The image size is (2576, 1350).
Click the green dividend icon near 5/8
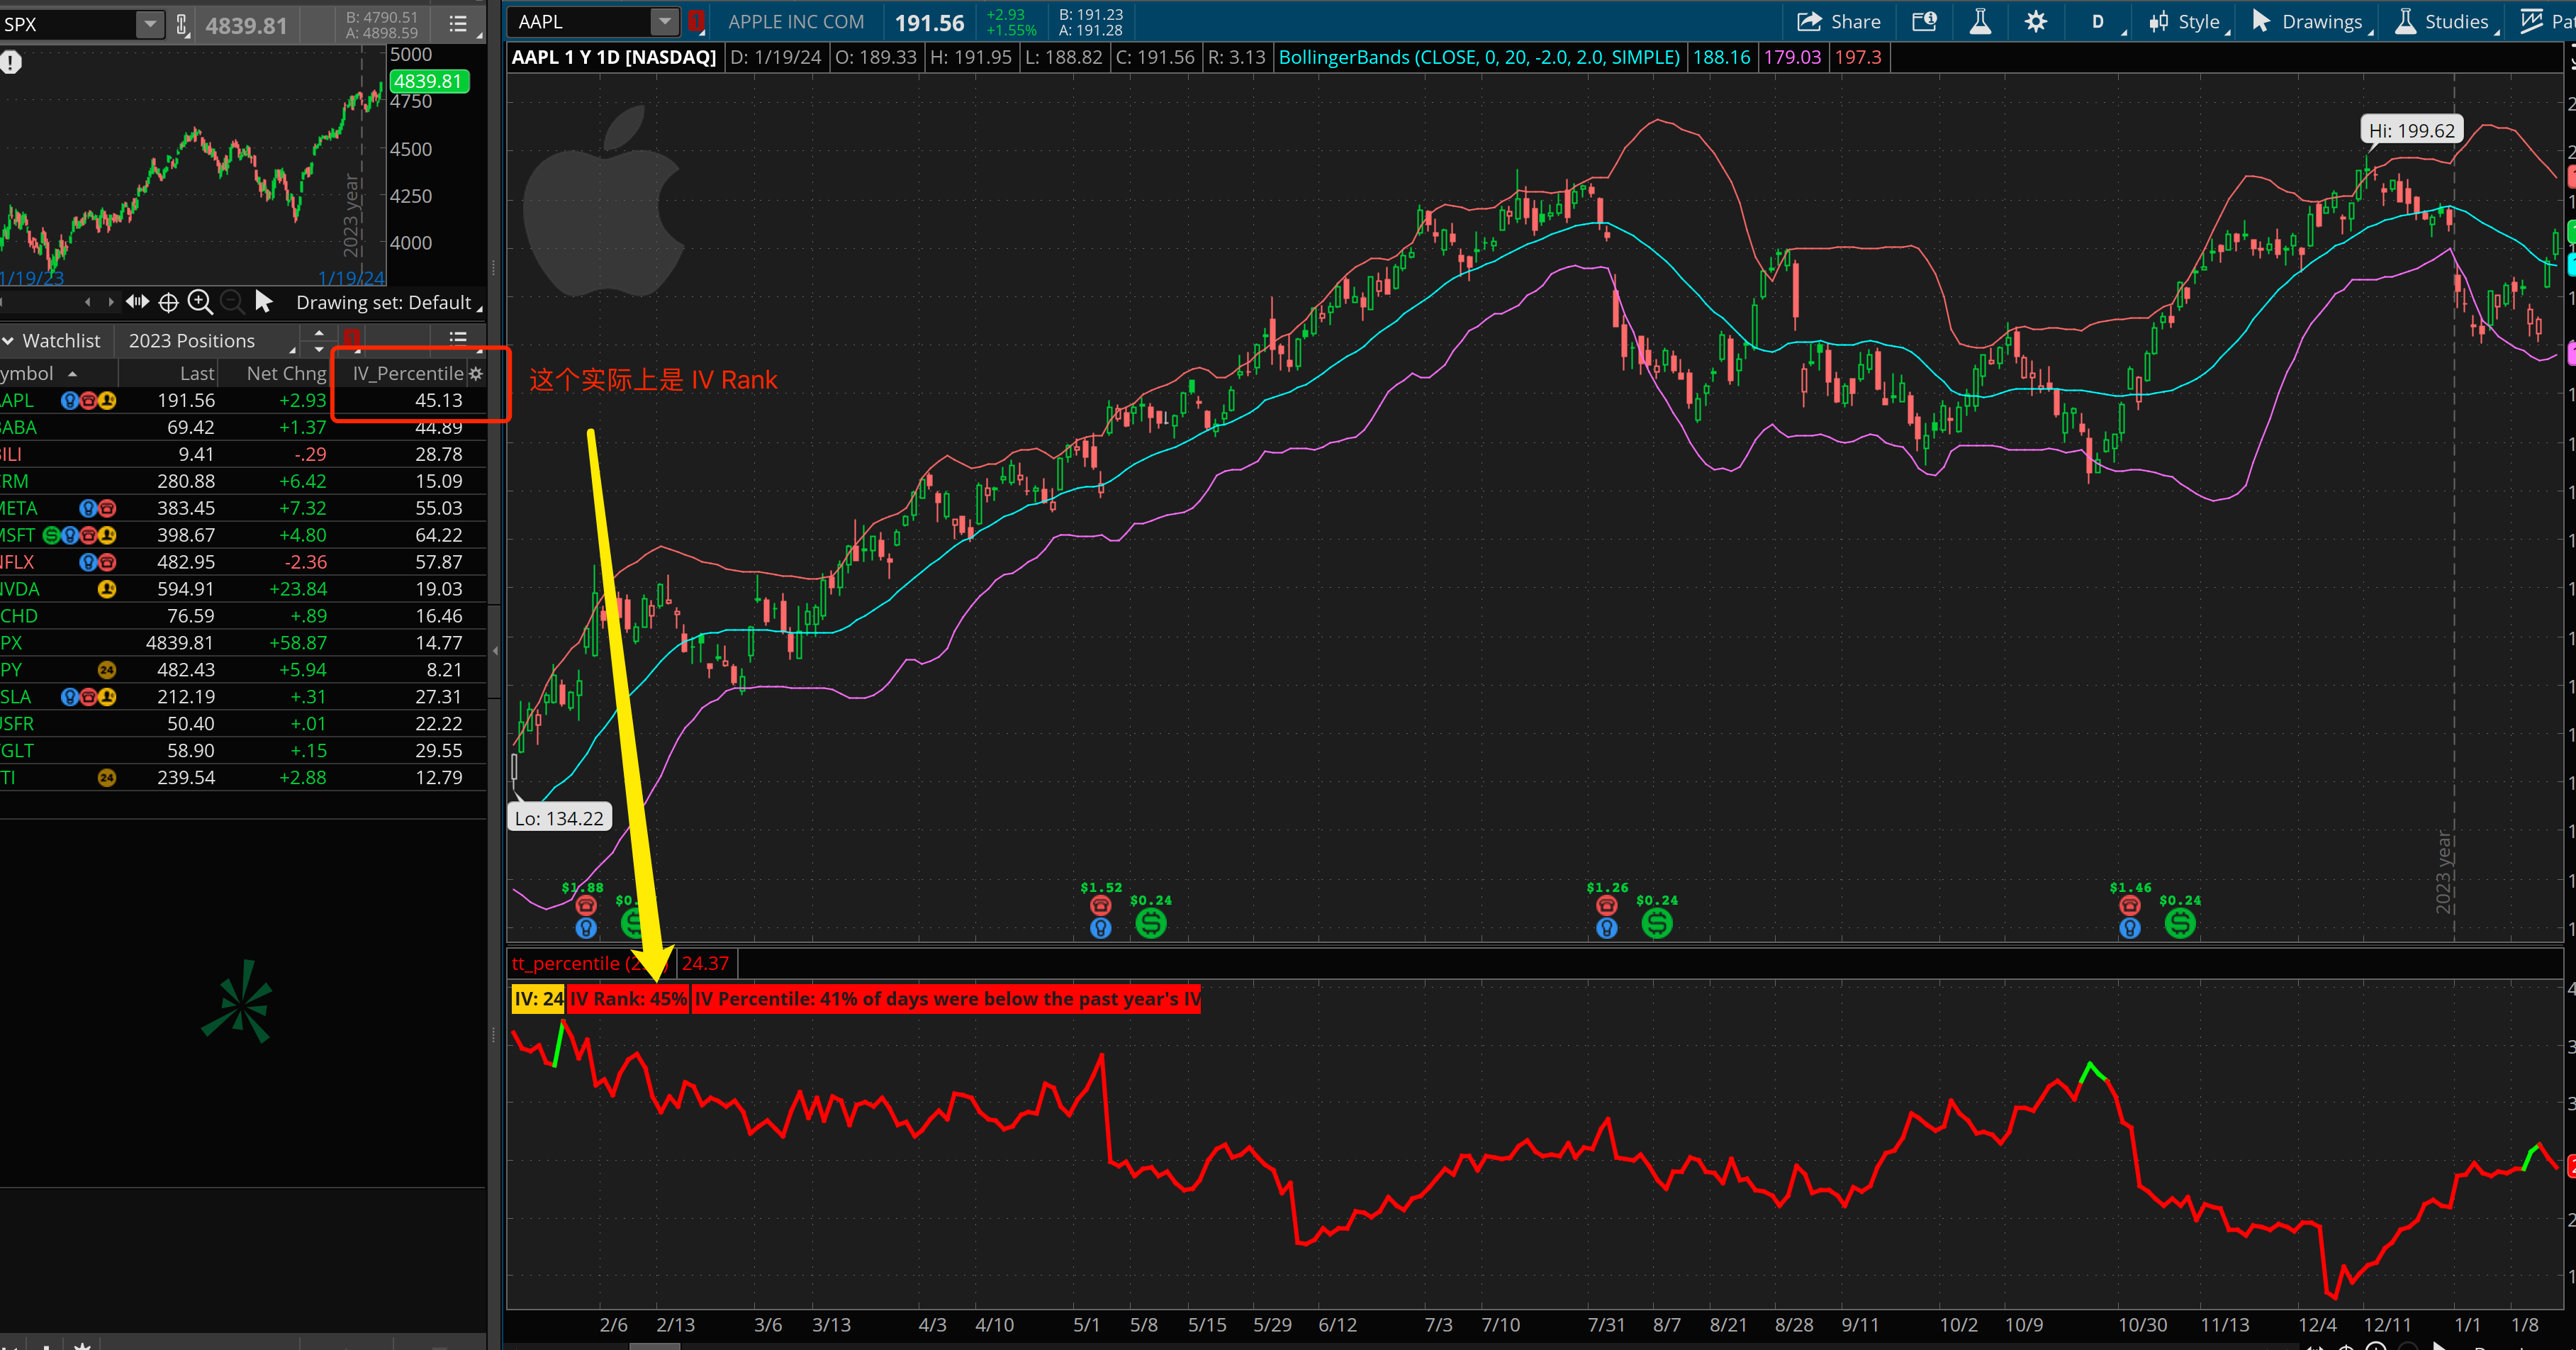point(1151,923)
